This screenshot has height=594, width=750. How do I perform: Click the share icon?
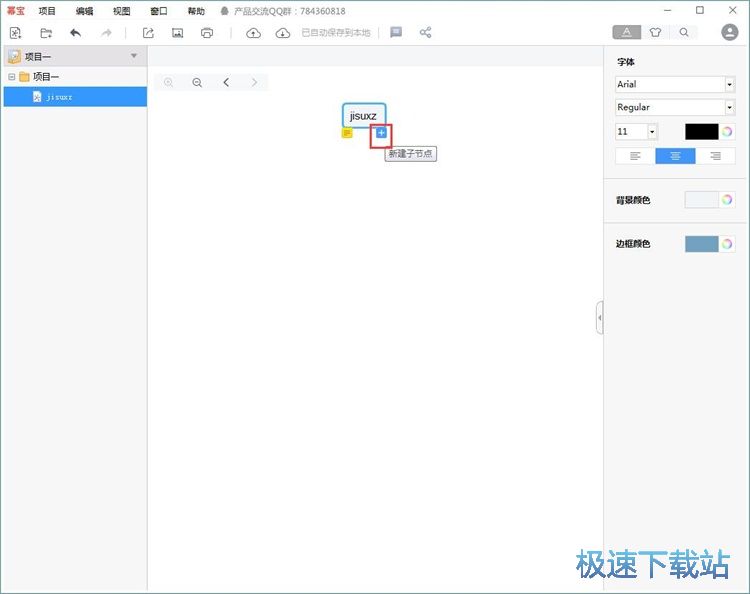click(425, 33)
